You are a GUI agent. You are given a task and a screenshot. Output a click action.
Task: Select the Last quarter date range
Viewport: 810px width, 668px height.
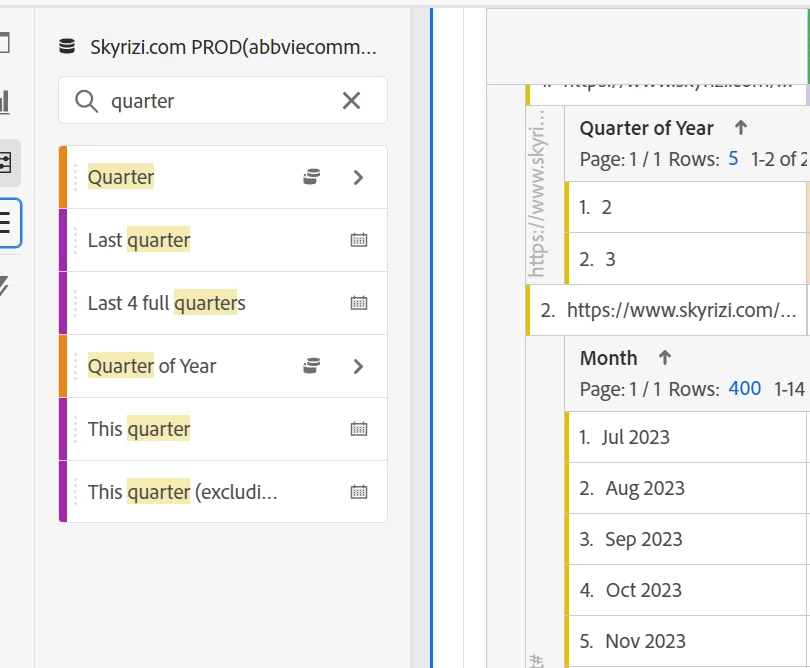[223, 240]
